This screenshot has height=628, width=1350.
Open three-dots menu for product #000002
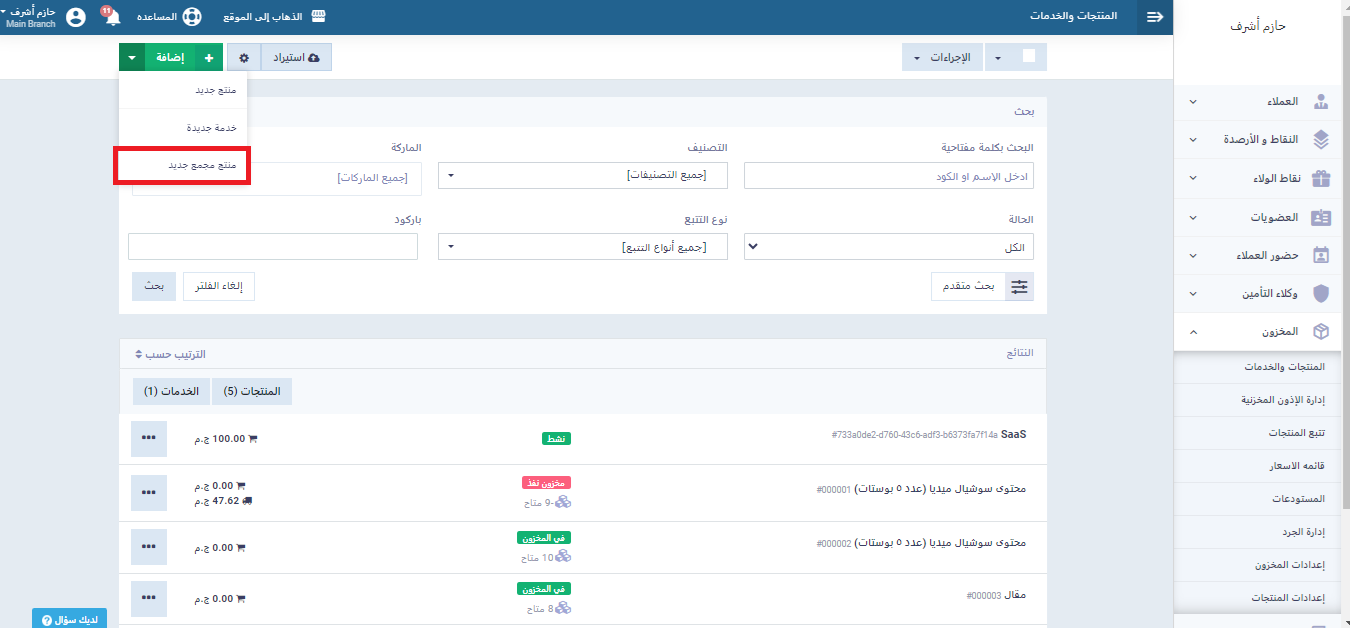click(x=149, y=546)
